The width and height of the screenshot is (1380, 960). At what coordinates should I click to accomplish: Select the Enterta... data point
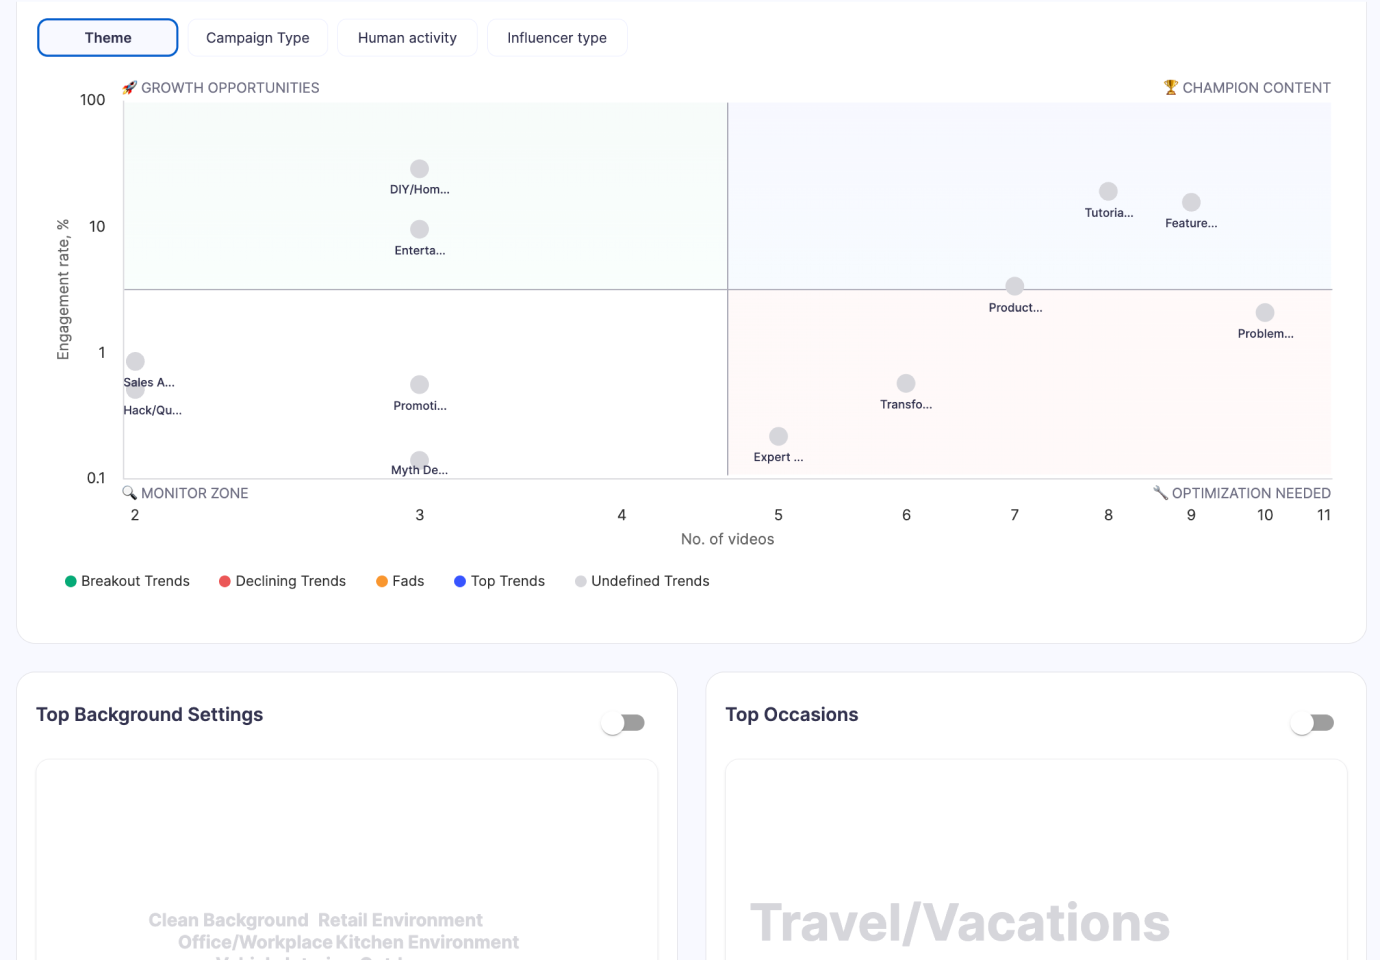(x=420, y=229)
